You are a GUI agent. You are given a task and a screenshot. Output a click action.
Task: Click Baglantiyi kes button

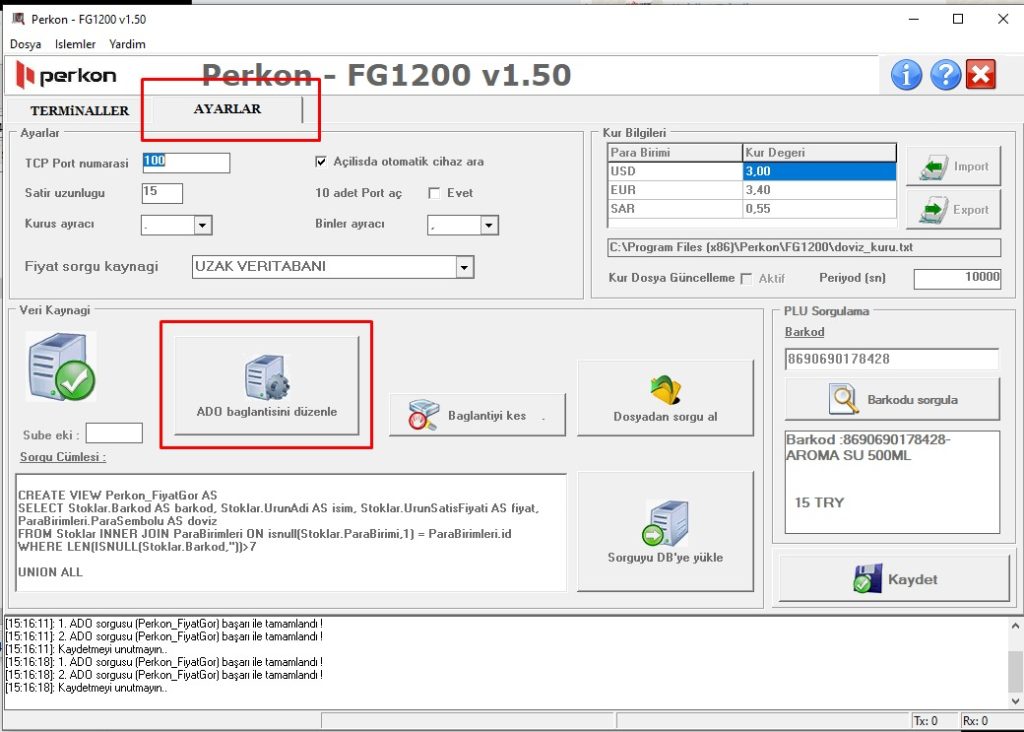coord(477,415)
